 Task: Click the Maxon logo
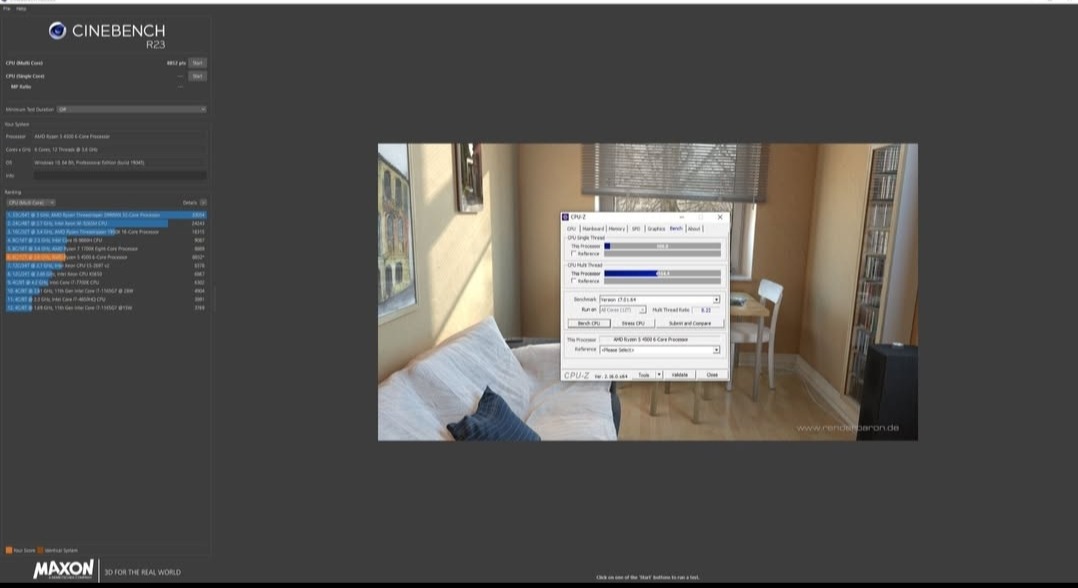pyautogui.click(x=63, y=569)
